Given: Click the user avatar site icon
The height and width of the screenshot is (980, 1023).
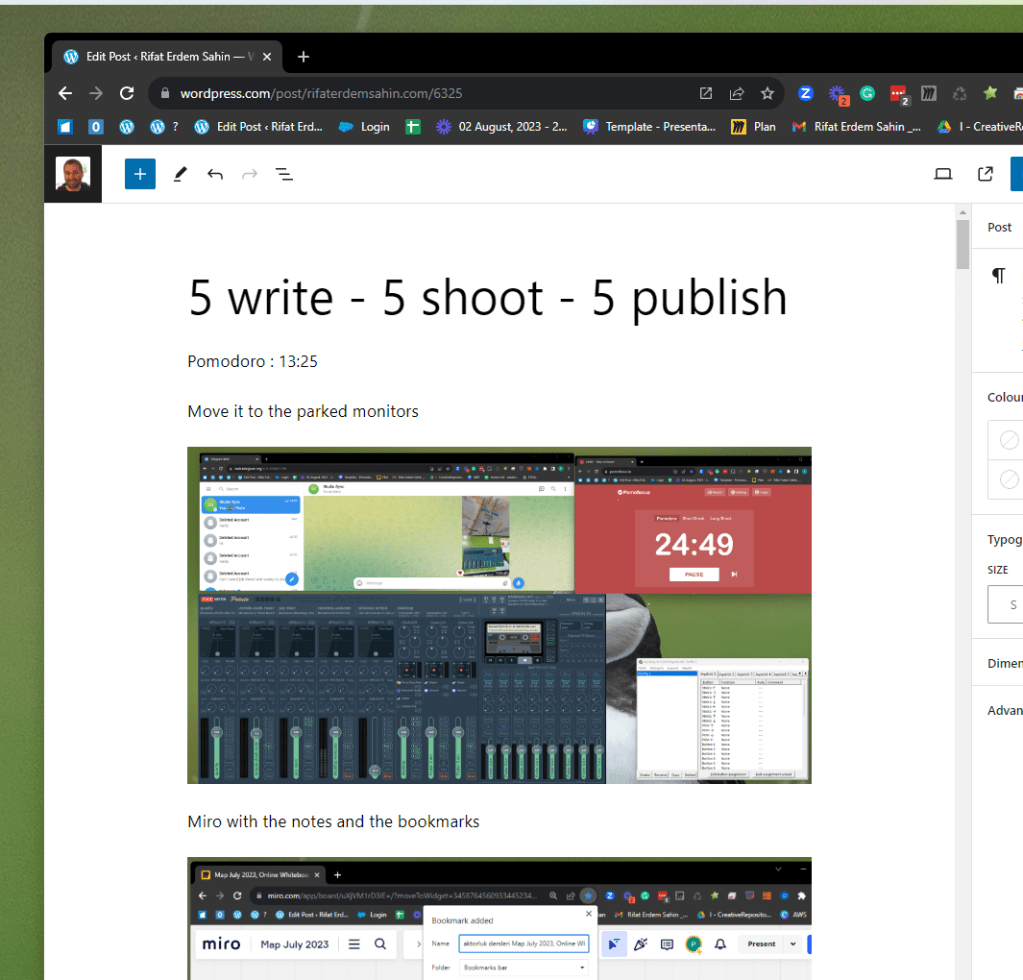Looking at the screenshot, I should pyautogui.click(x=73, y=174).
